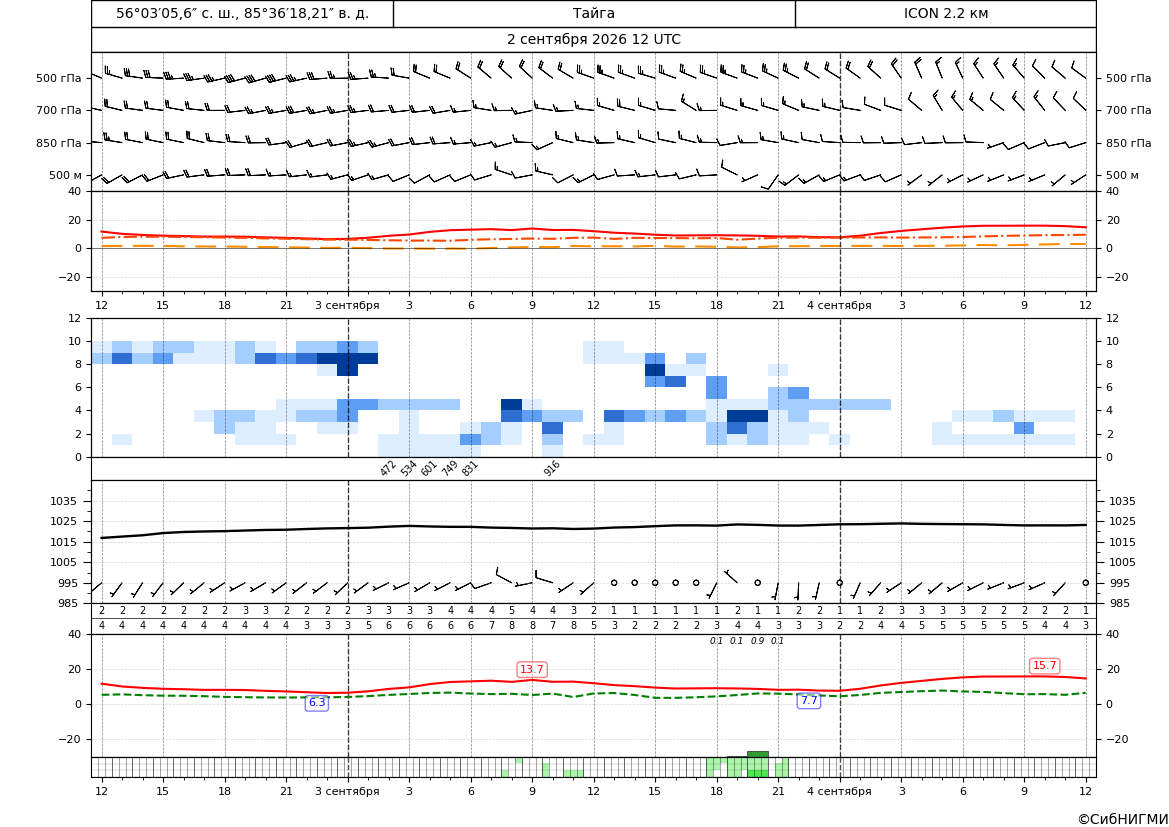
Task: Click the top axis label 4 сентября
Action: [x=839, y=305]
